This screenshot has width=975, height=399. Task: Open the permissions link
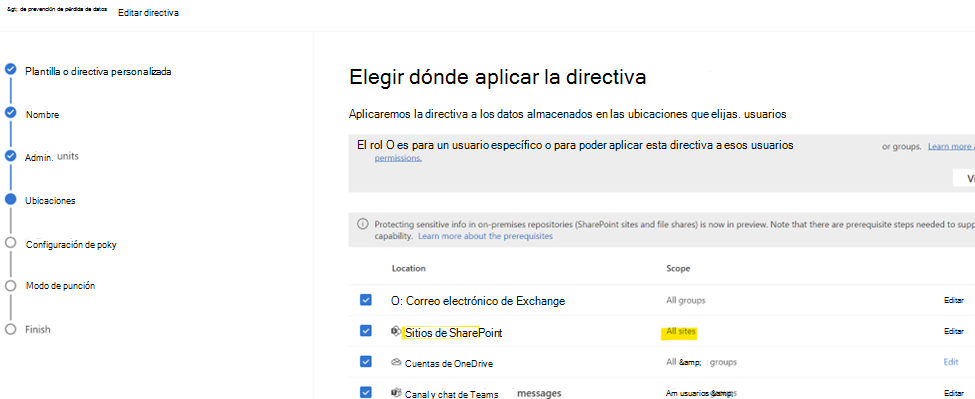tap(398, 158)
